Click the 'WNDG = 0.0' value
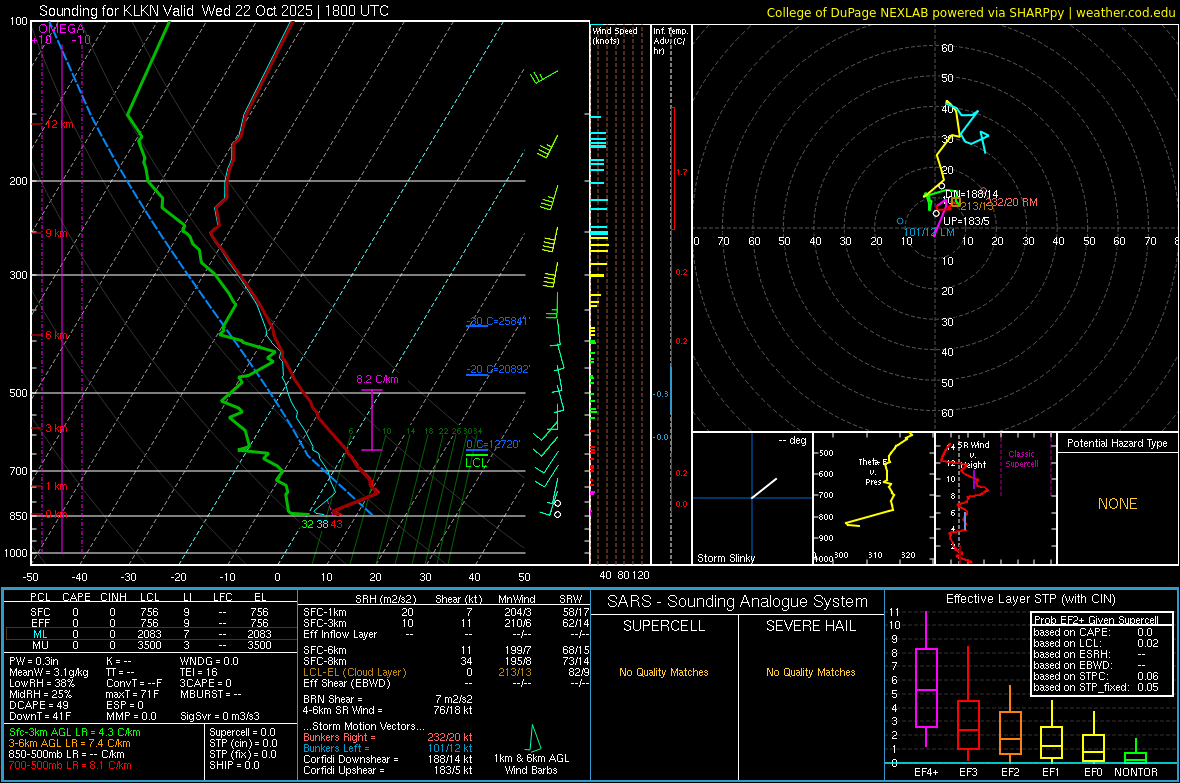The image size is (1180, 783). (209, 661)
